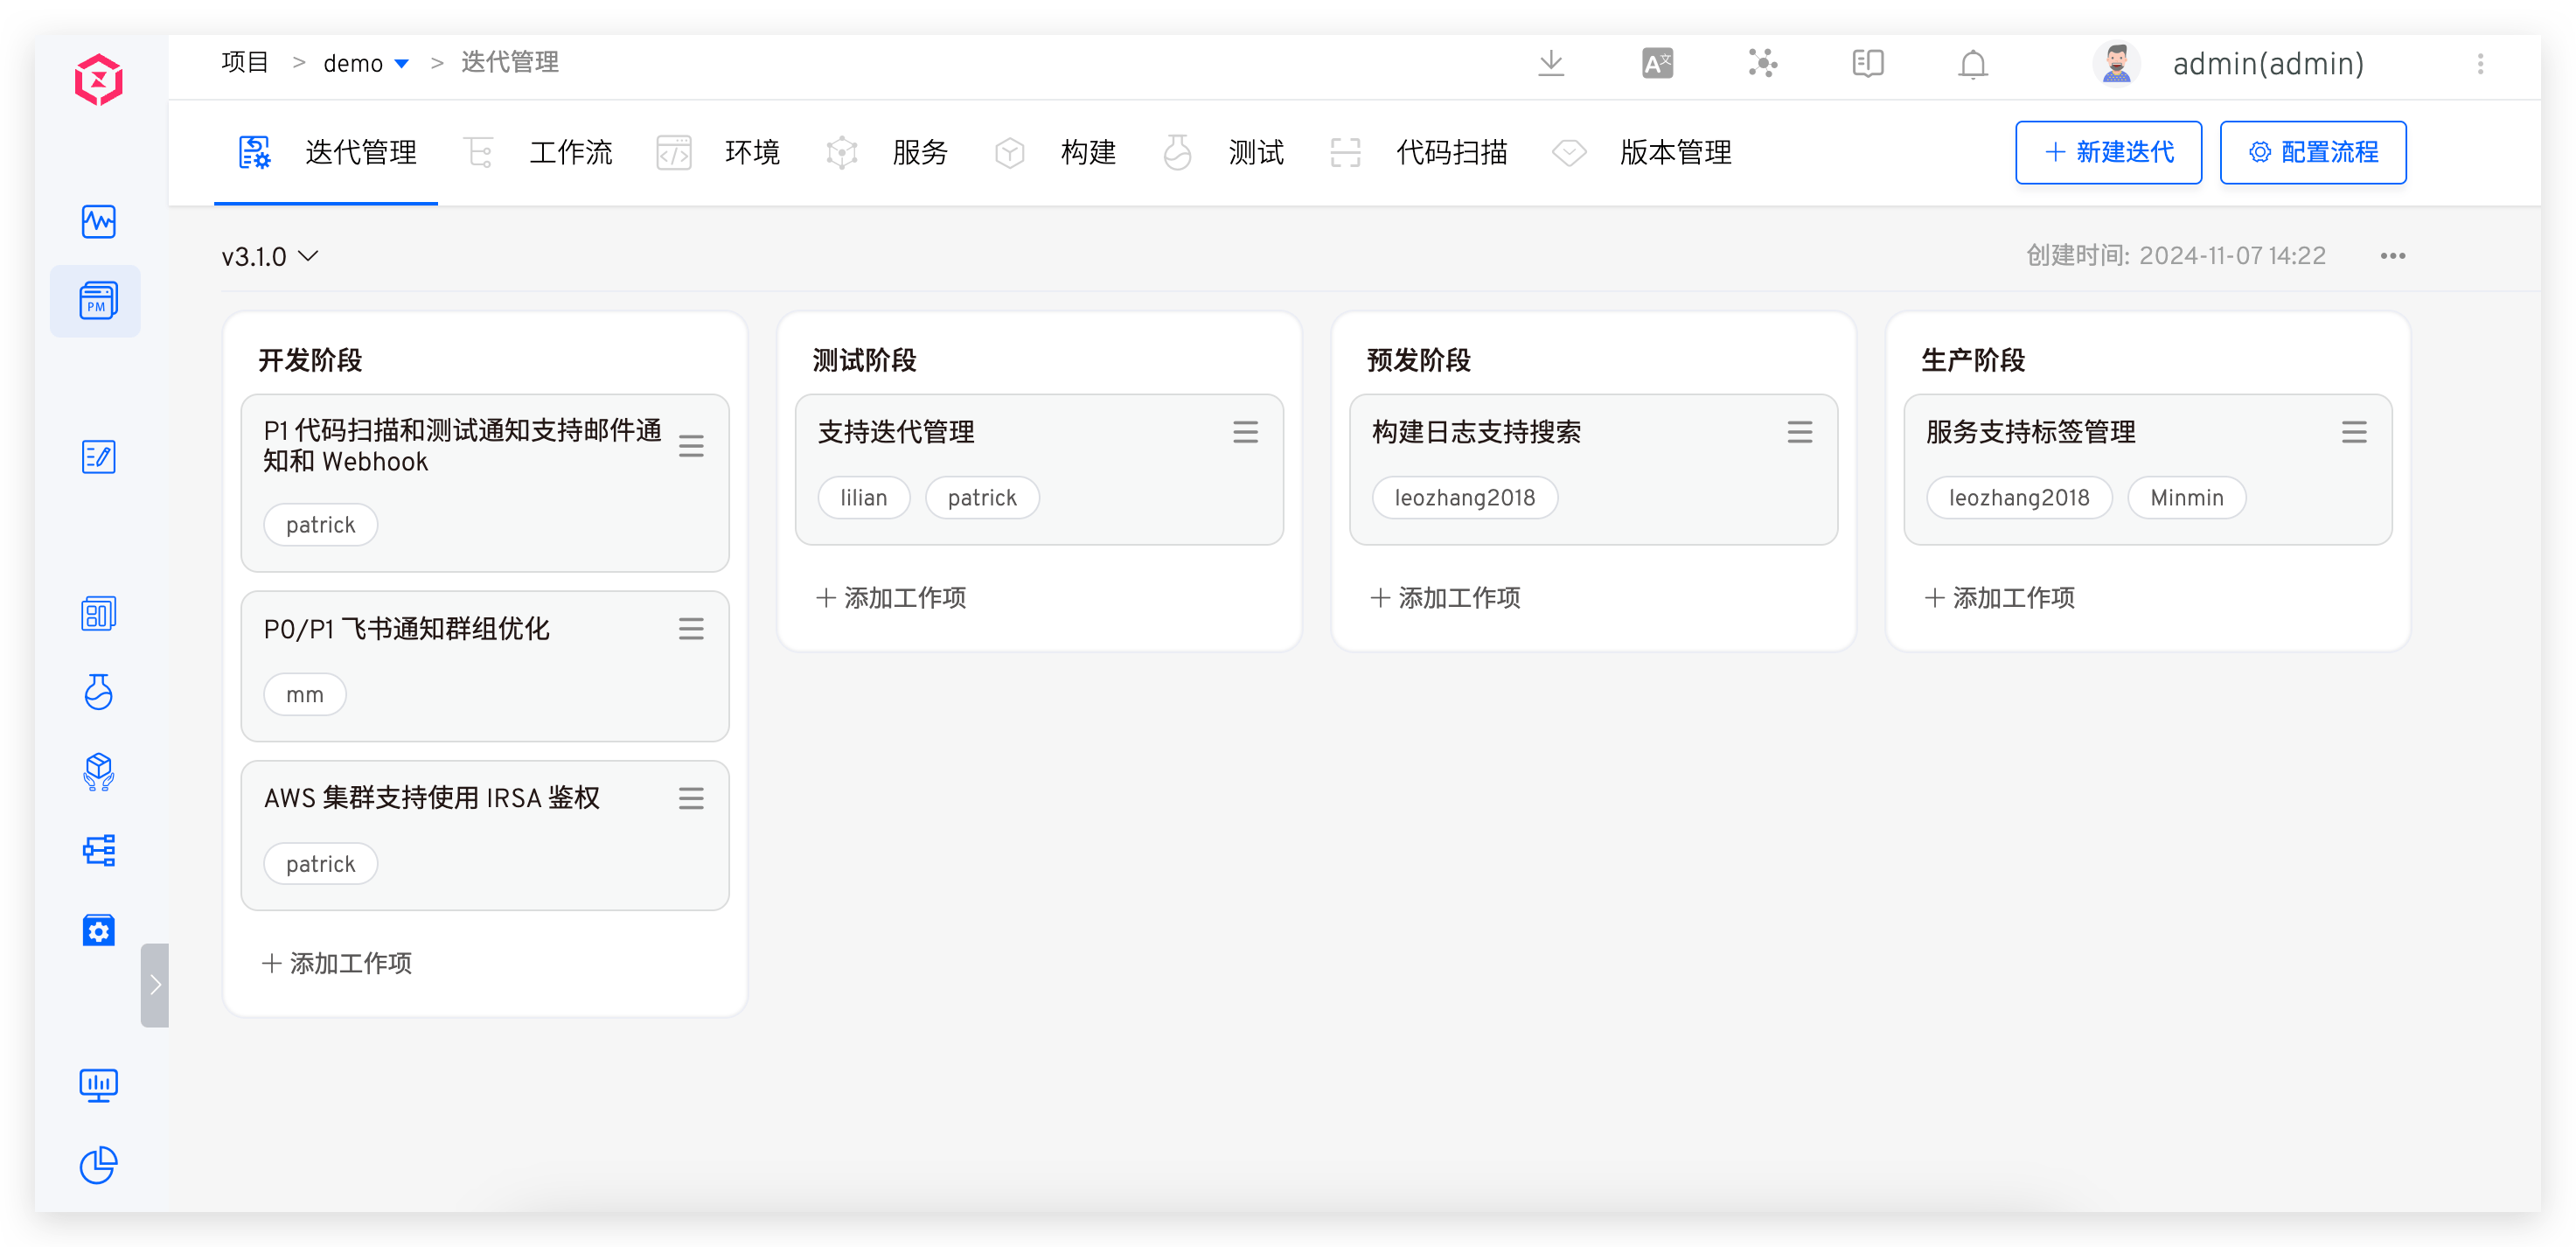
Task: Open the hamburger menu on the 支持迭代管理 card
Action: [1245, 431]
